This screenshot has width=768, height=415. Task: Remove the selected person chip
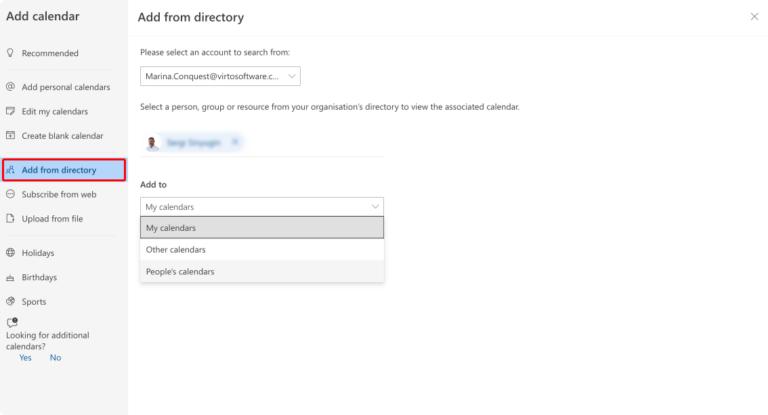coord(235,142)
